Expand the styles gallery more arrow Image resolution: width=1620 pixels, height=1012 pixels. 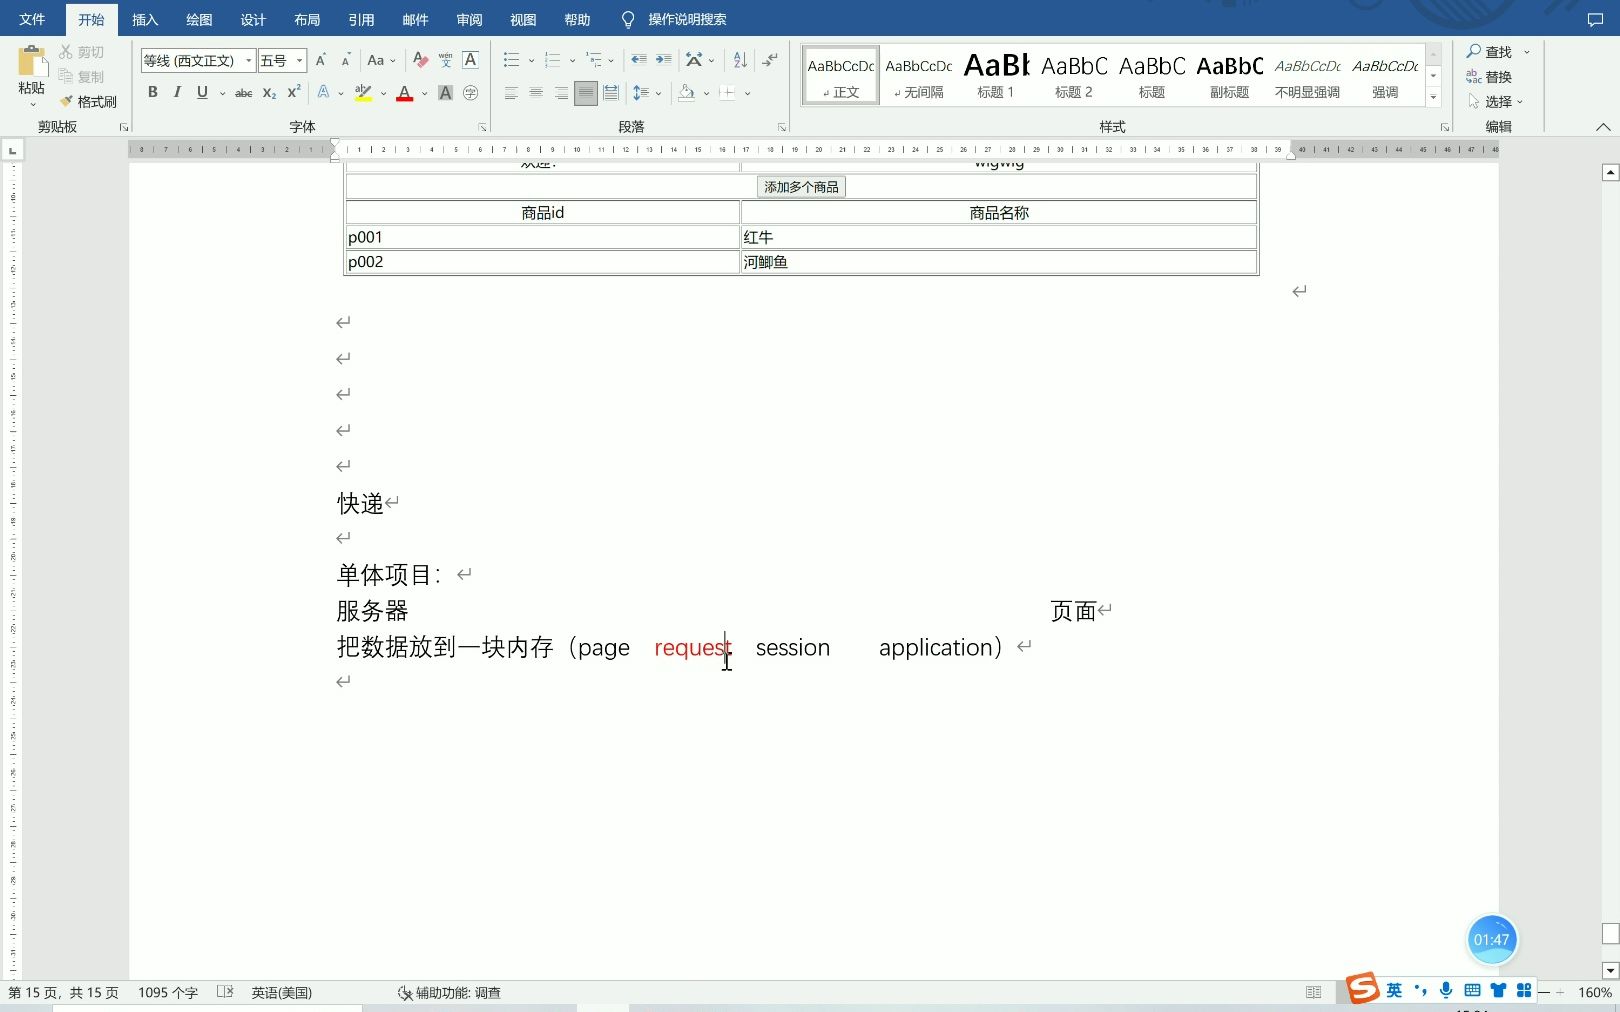(1433, 97)
